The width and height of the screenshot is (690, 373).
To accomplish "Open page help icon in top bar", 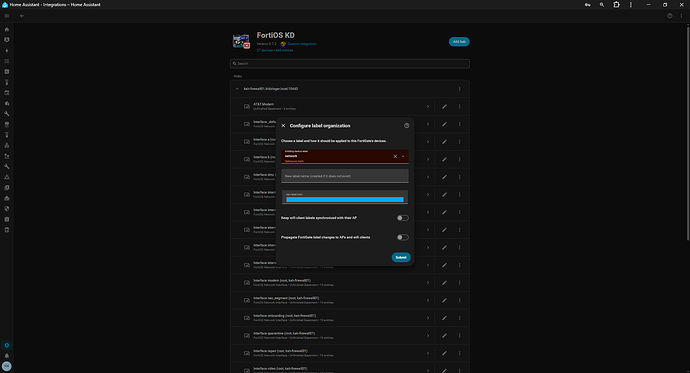I will (670, 16).
